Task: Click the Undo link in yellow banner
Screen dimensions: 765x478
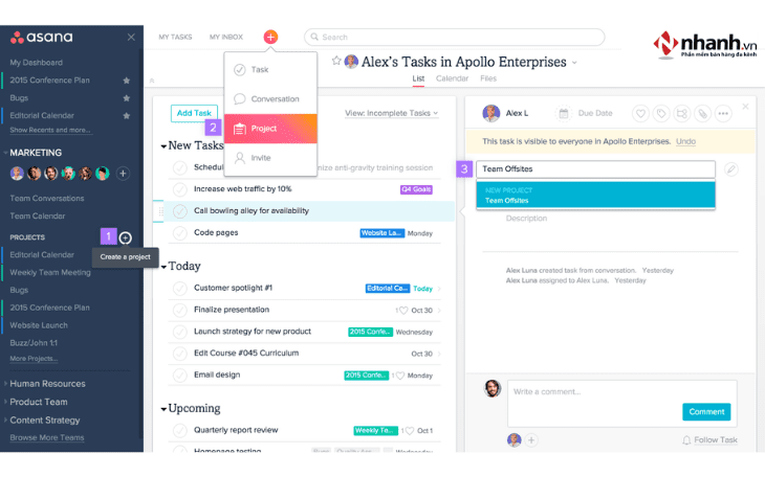Action: pos(685,141)
